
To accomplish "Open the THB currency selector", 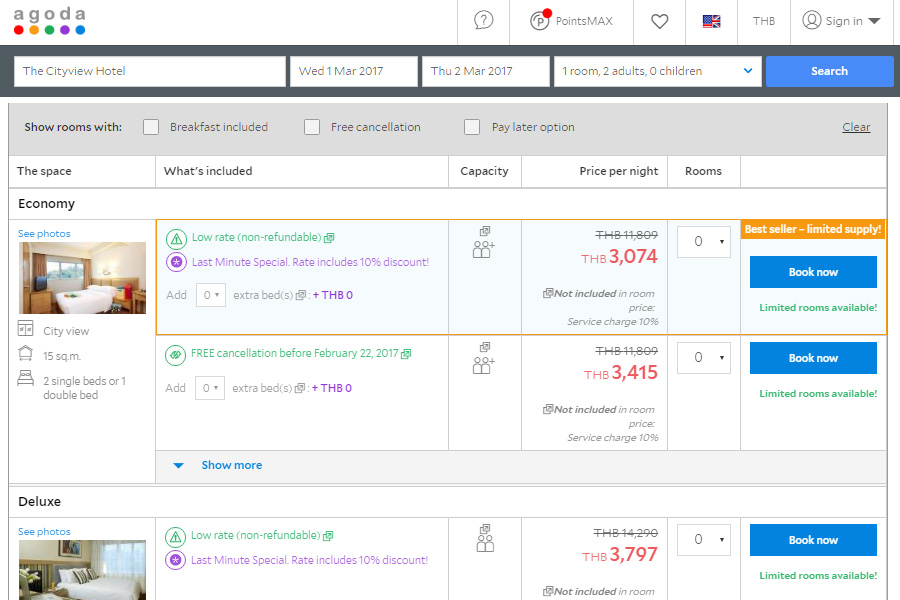I will (x=763, y=21).
